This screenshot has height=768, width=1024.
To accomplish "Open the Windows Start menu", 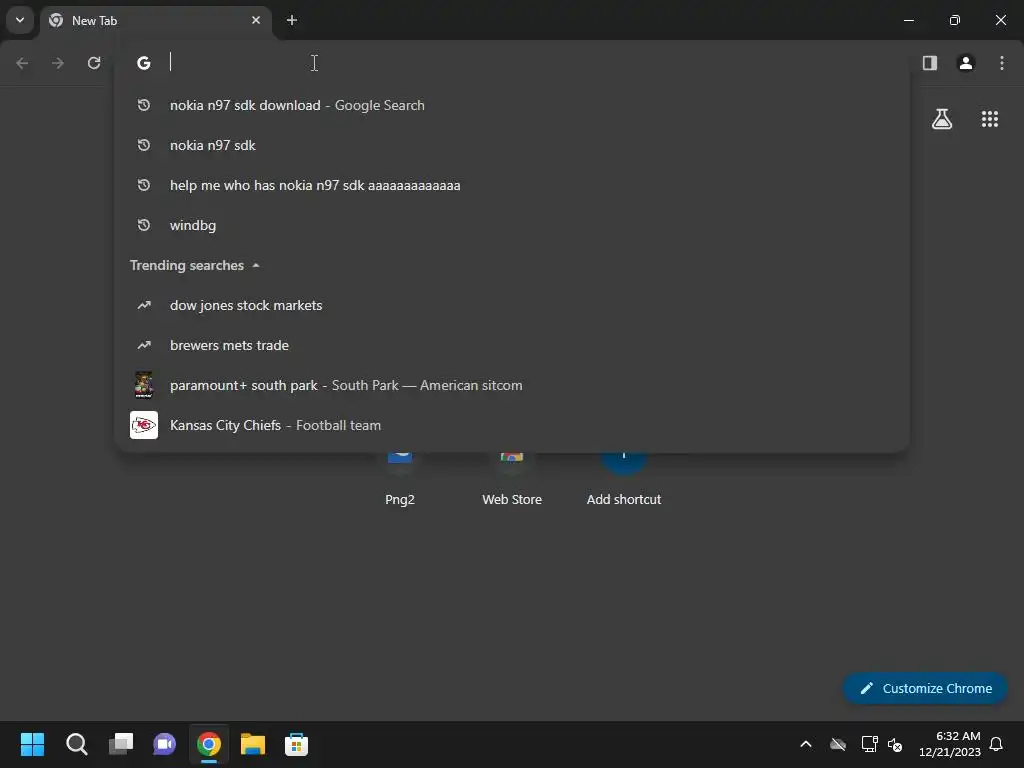I will tap(32, 744).
